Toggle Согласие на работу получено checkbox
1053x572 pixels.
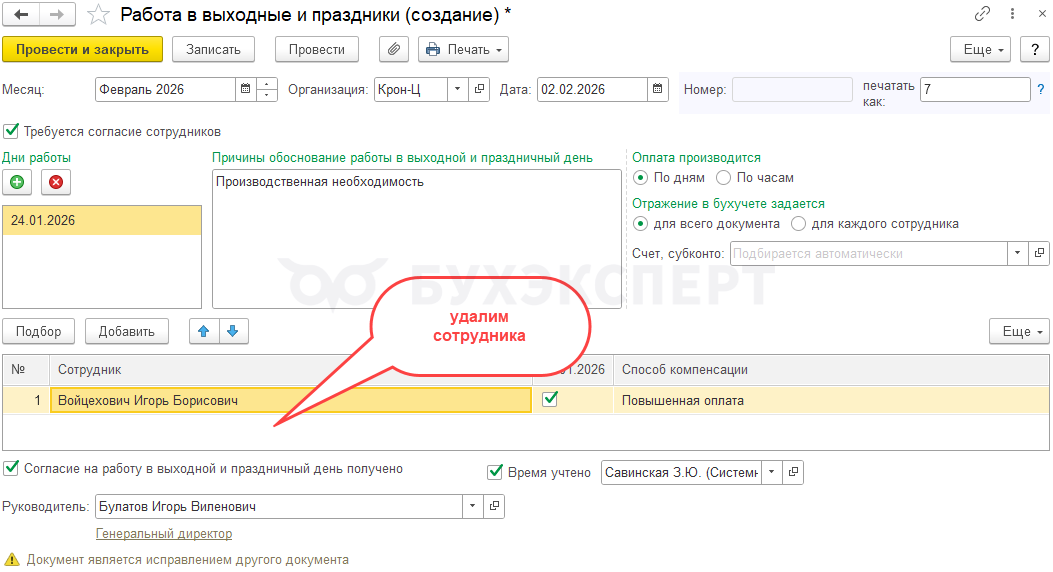pyautogui.click(x=11, y=468)
